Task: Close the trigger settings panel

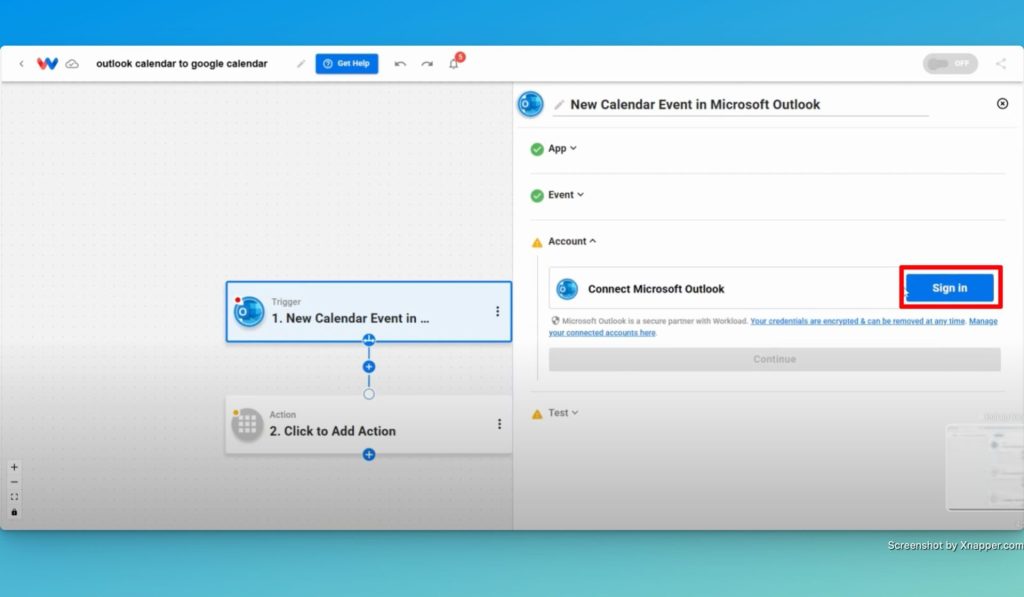Action: coord(1002,103)
